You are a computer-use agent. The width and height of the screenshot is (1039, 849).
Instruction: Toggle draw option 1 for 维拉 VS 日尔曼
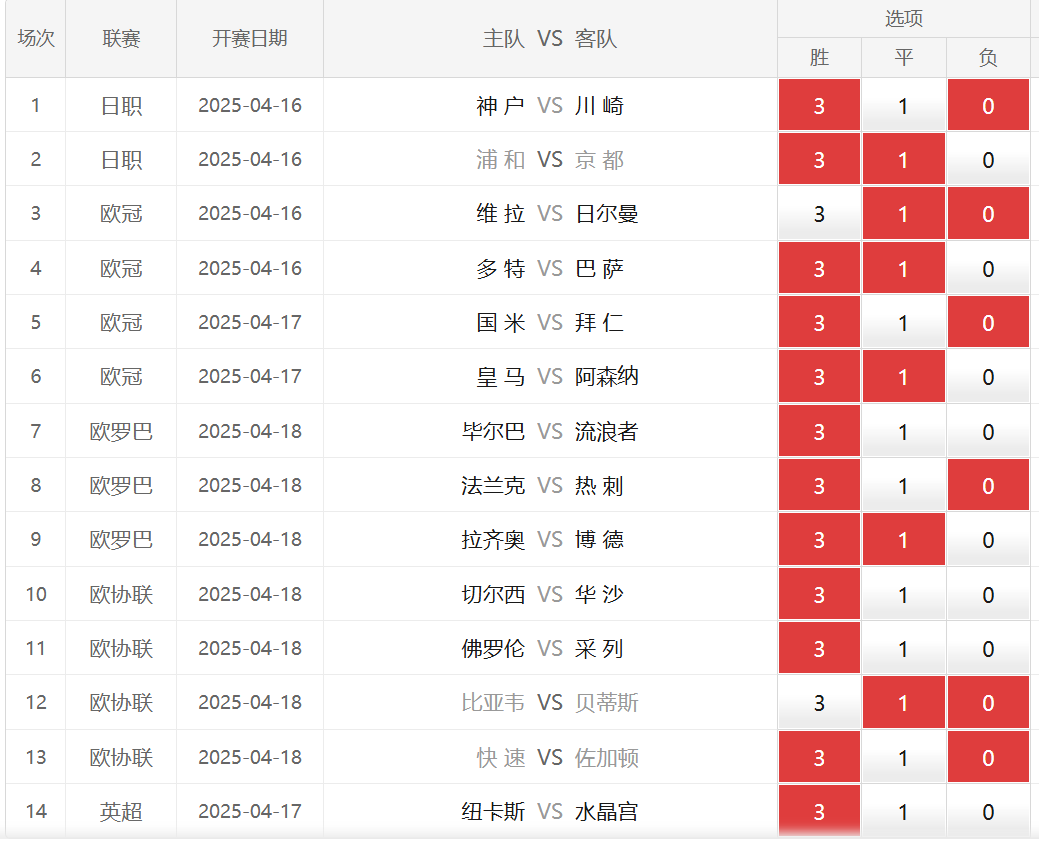point(903,213)
